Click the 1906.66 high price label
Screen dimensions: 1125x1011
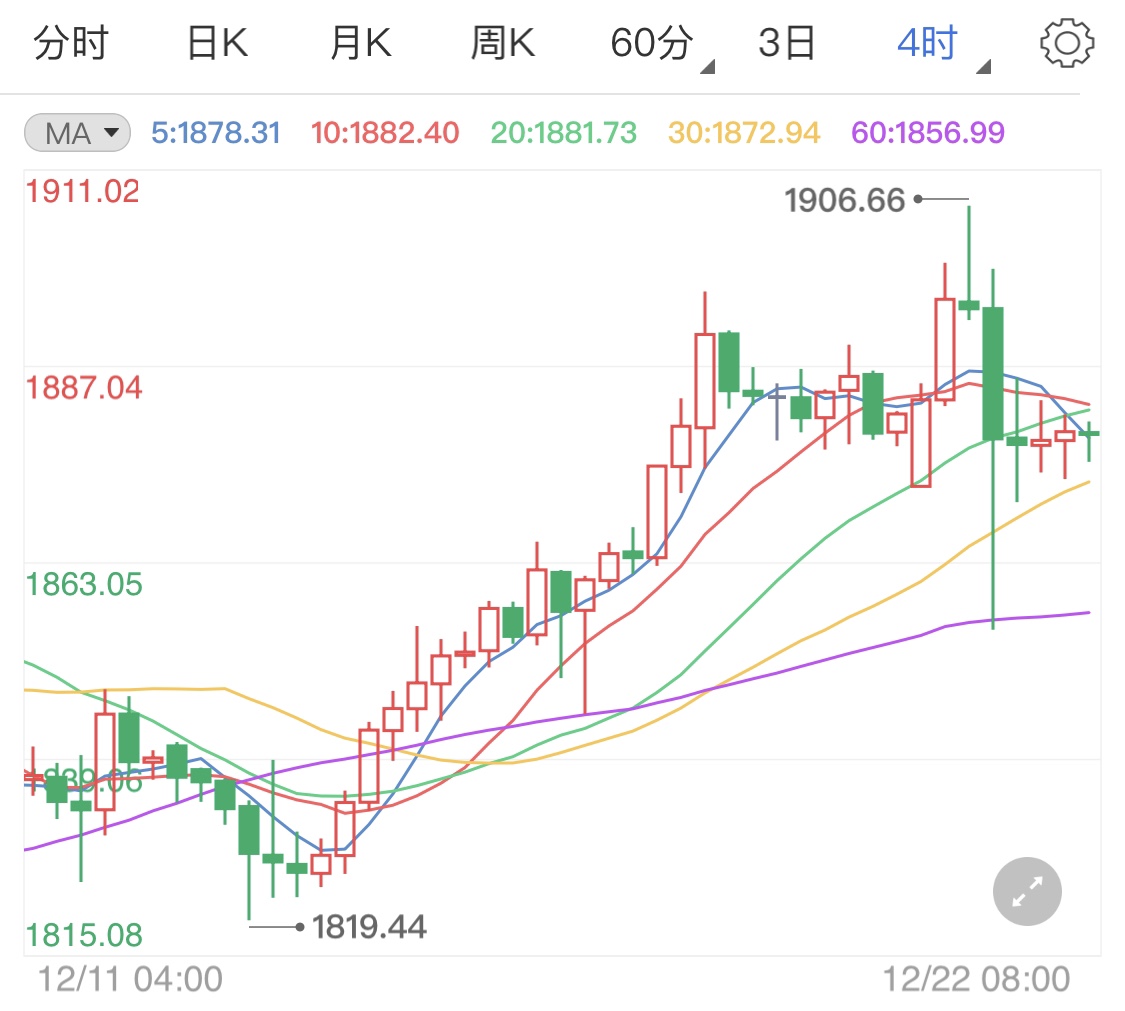844,200
